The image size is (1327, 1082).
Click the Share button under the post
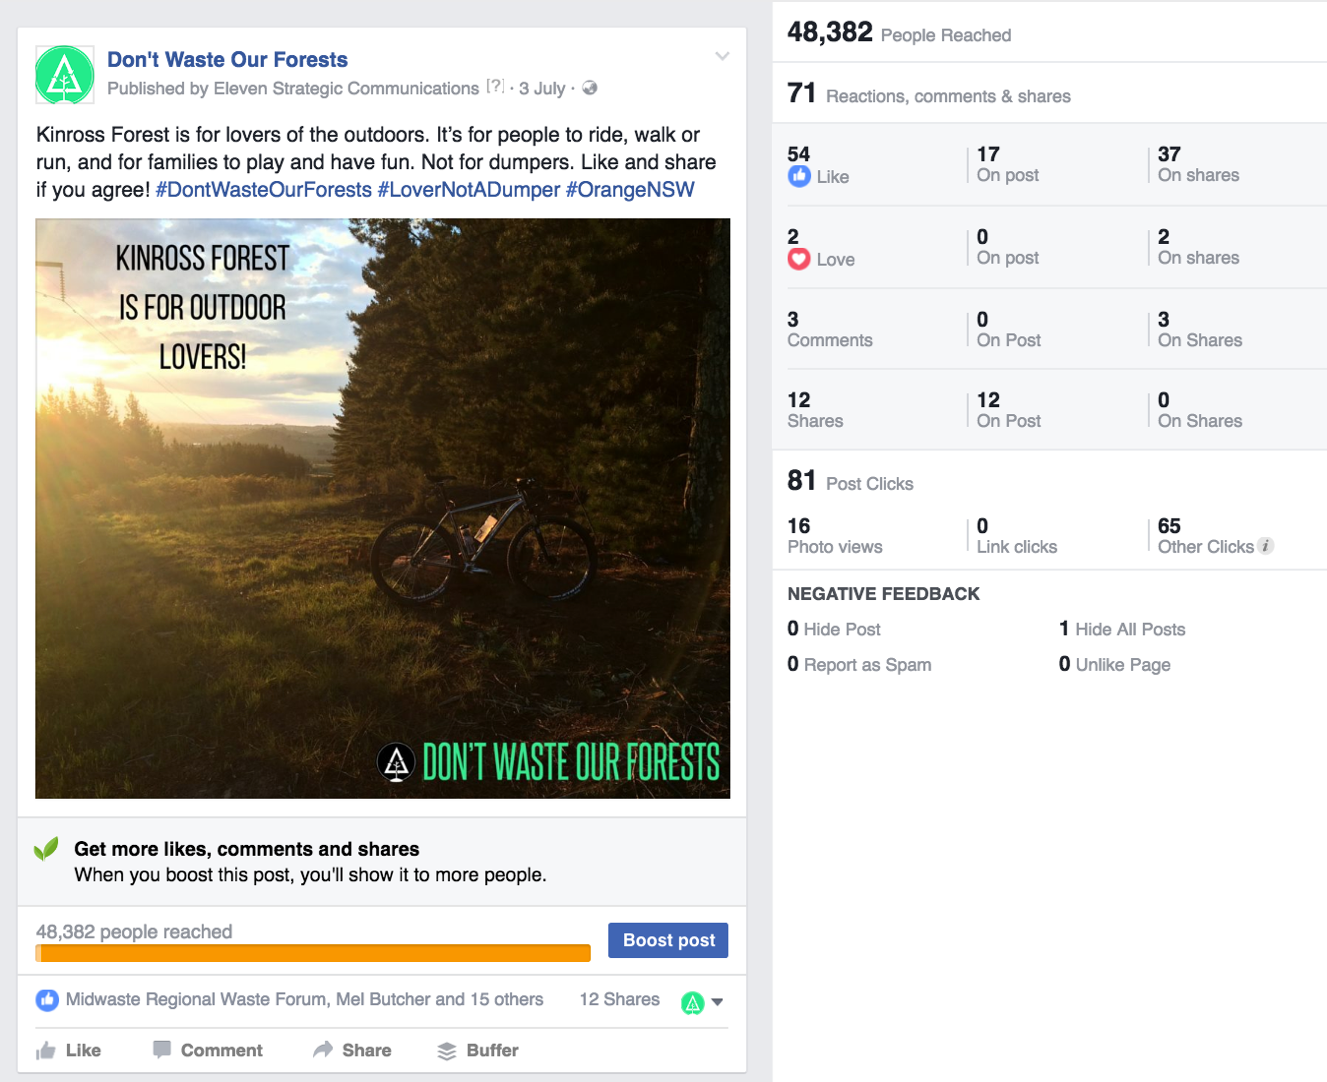pyautogui.click(x=352, y=1050)
